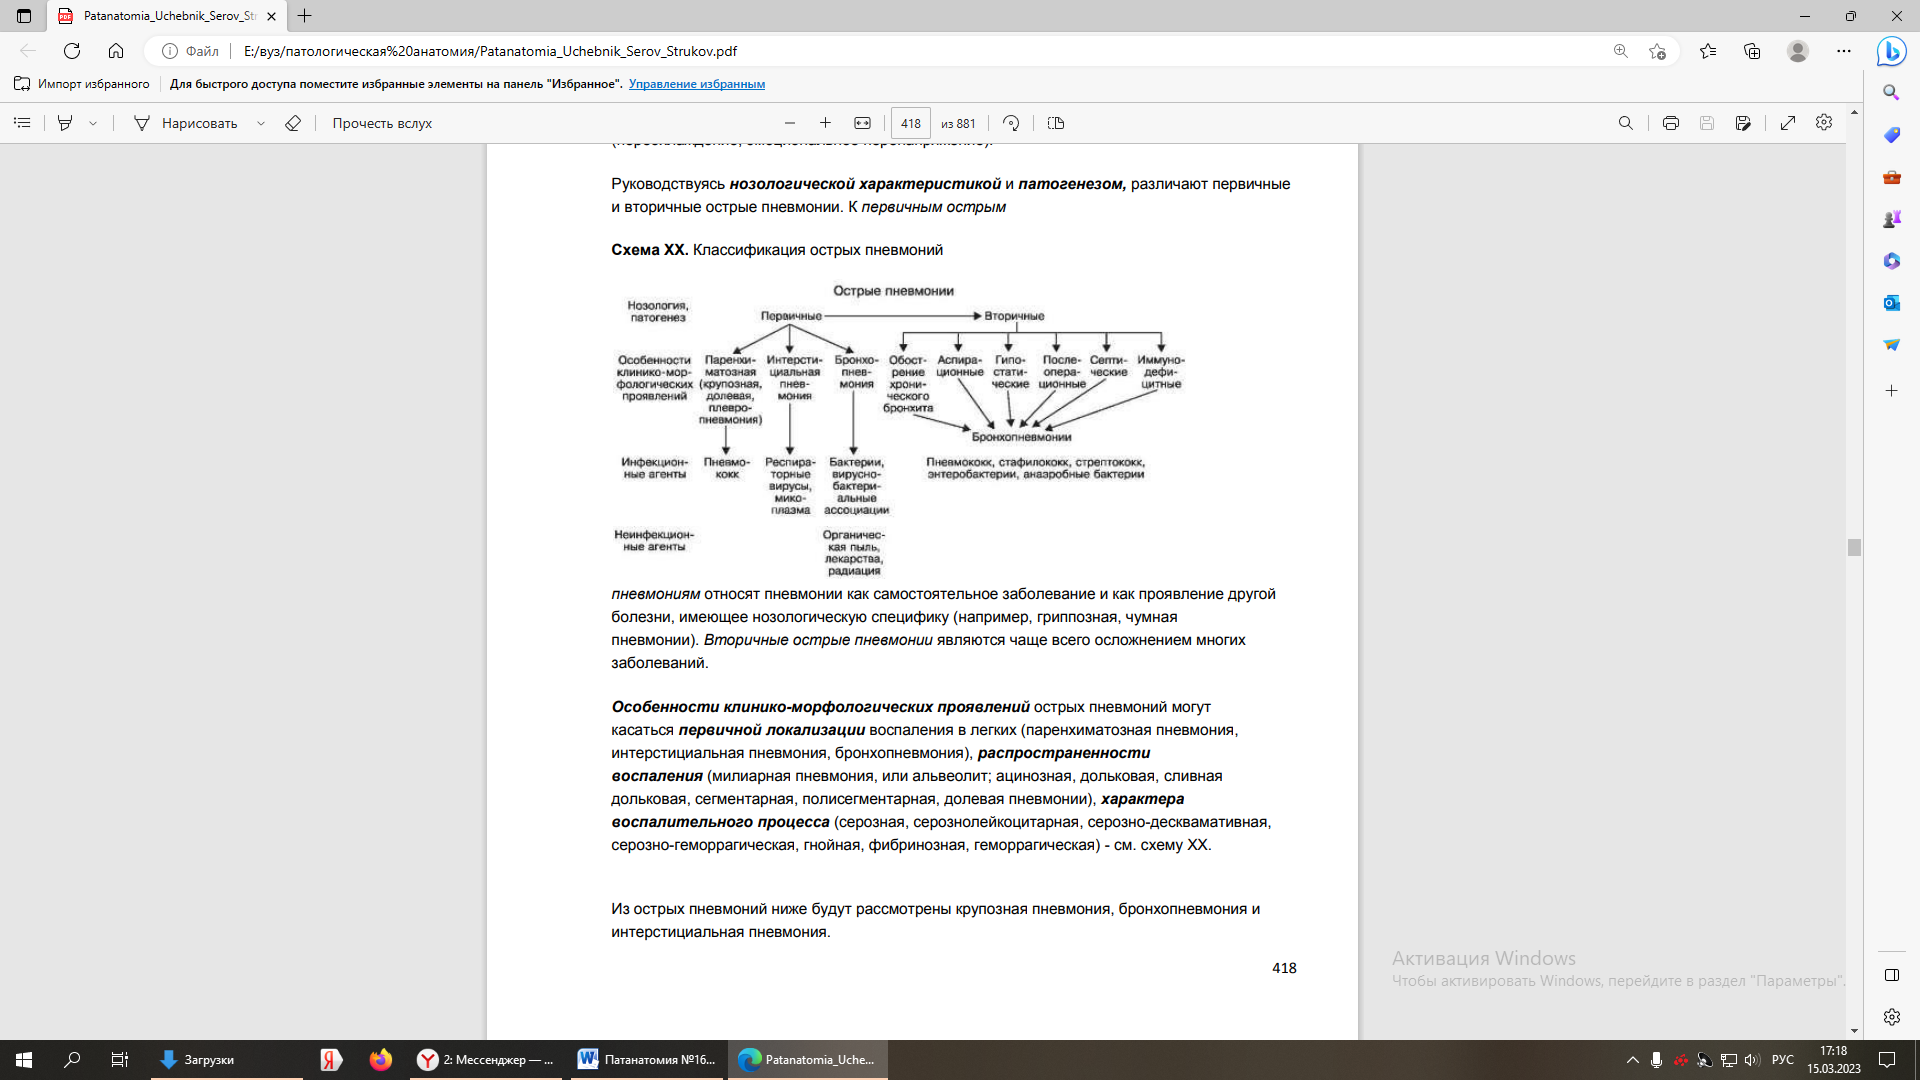Screen dimensions: 1920x1080
Task: Click the save icon in PDF toolbar
Action: [1707, 123]
